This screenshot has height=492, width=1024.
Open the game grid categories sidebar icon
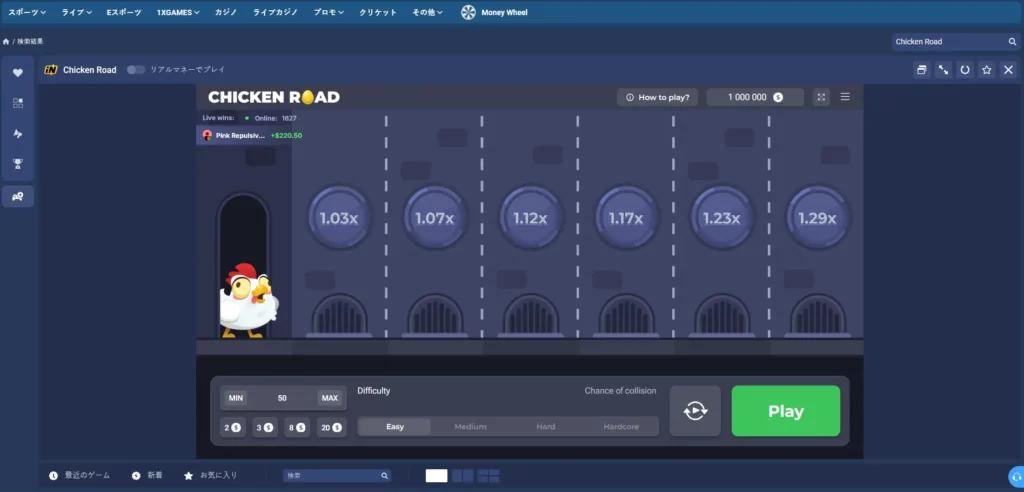(x=18, y=103)
